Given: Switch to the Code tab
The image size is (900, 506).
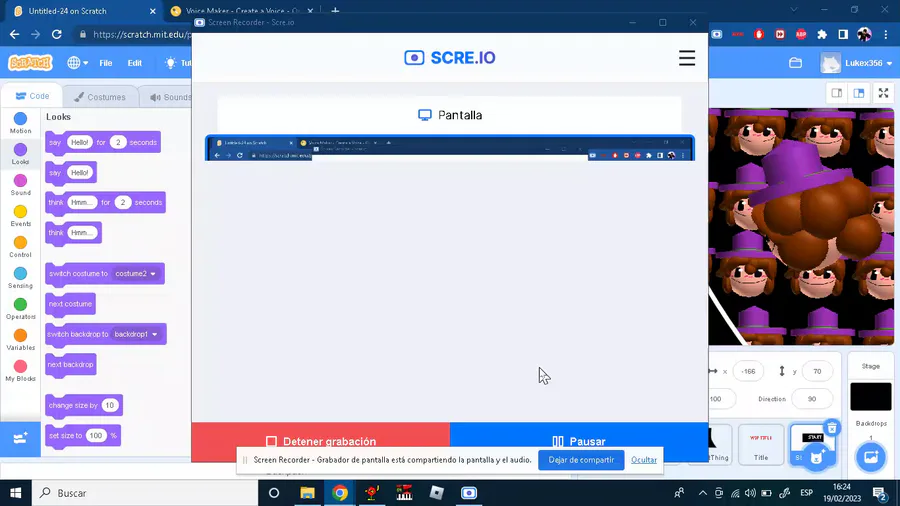Looking at the screenshot, I should coord(32,96).
